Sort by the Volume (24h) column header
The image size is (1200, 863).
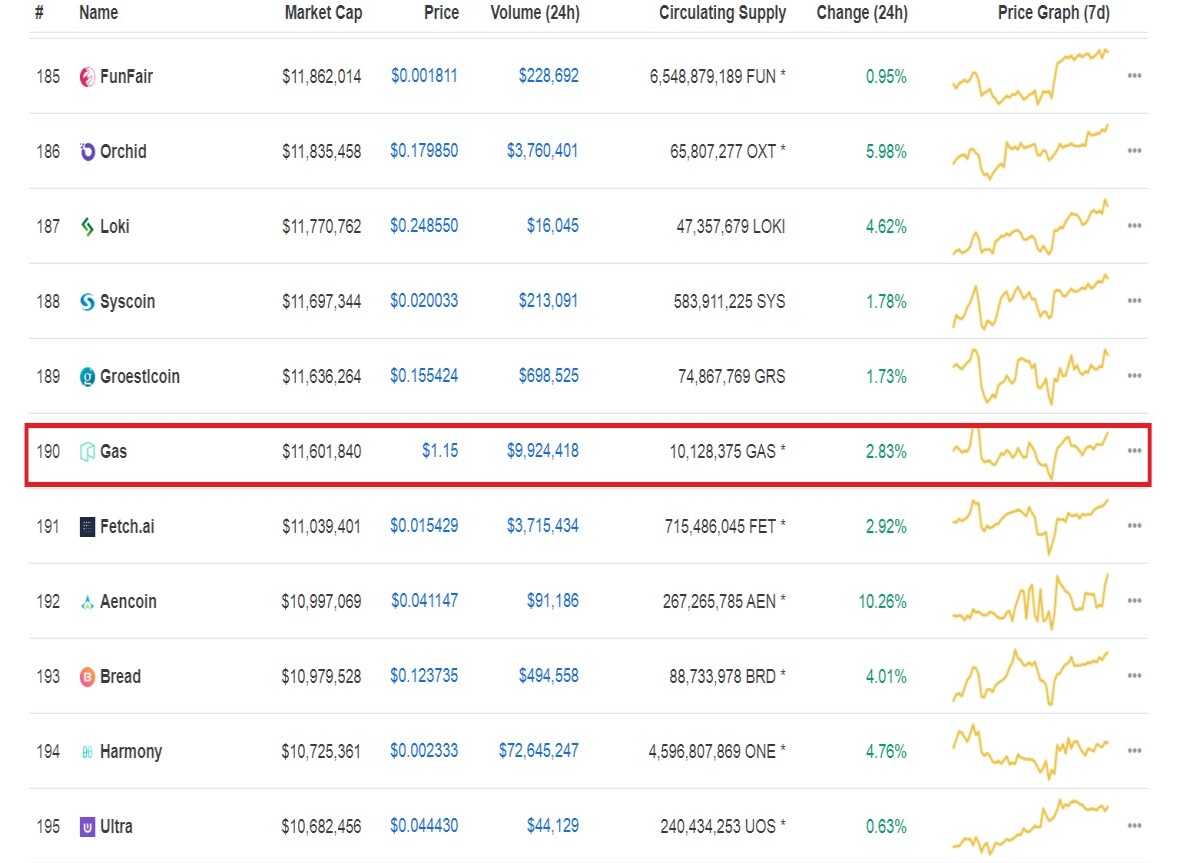pos(535,13)
